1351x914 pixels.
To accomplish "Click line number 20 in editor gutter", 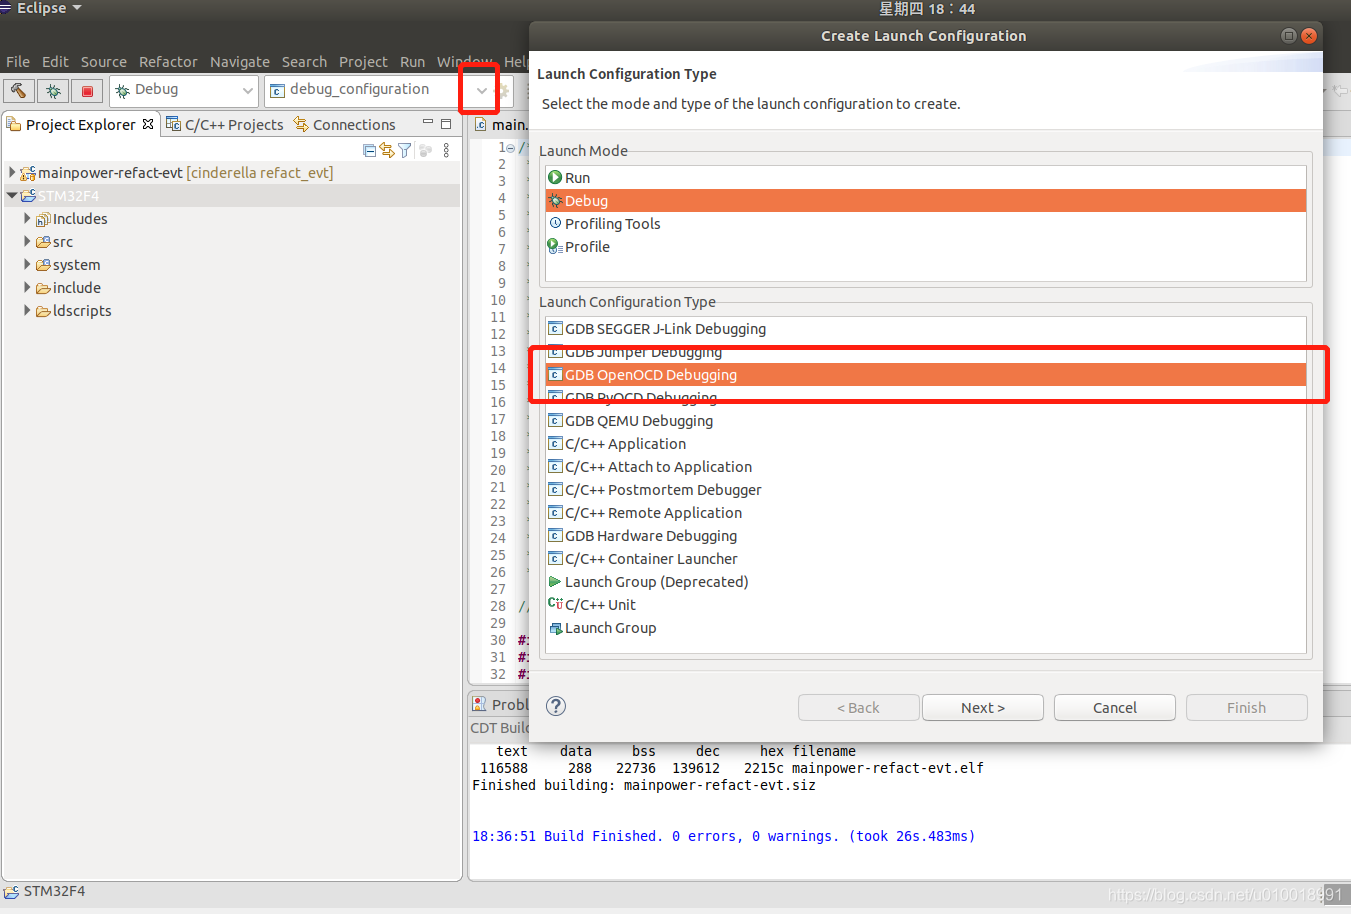I will (x=498, y=470).
